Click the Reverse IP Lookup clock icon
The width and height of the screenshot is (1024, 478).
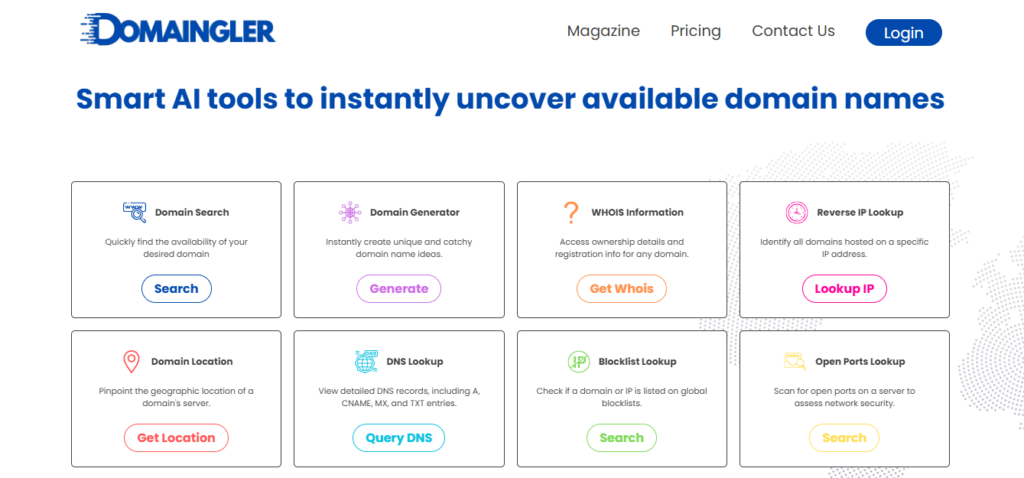tap(797, 212)
